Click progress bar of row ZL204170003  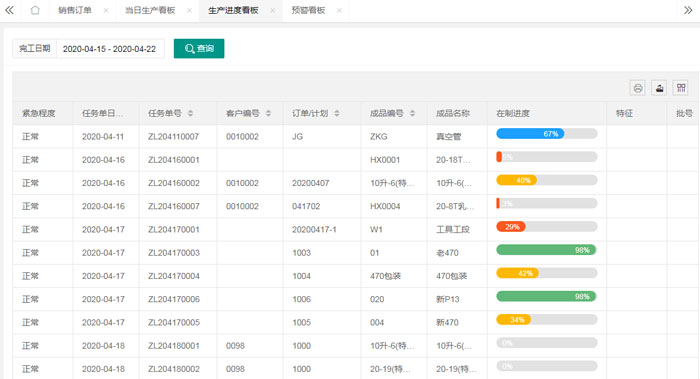click(x=546, y=250)
